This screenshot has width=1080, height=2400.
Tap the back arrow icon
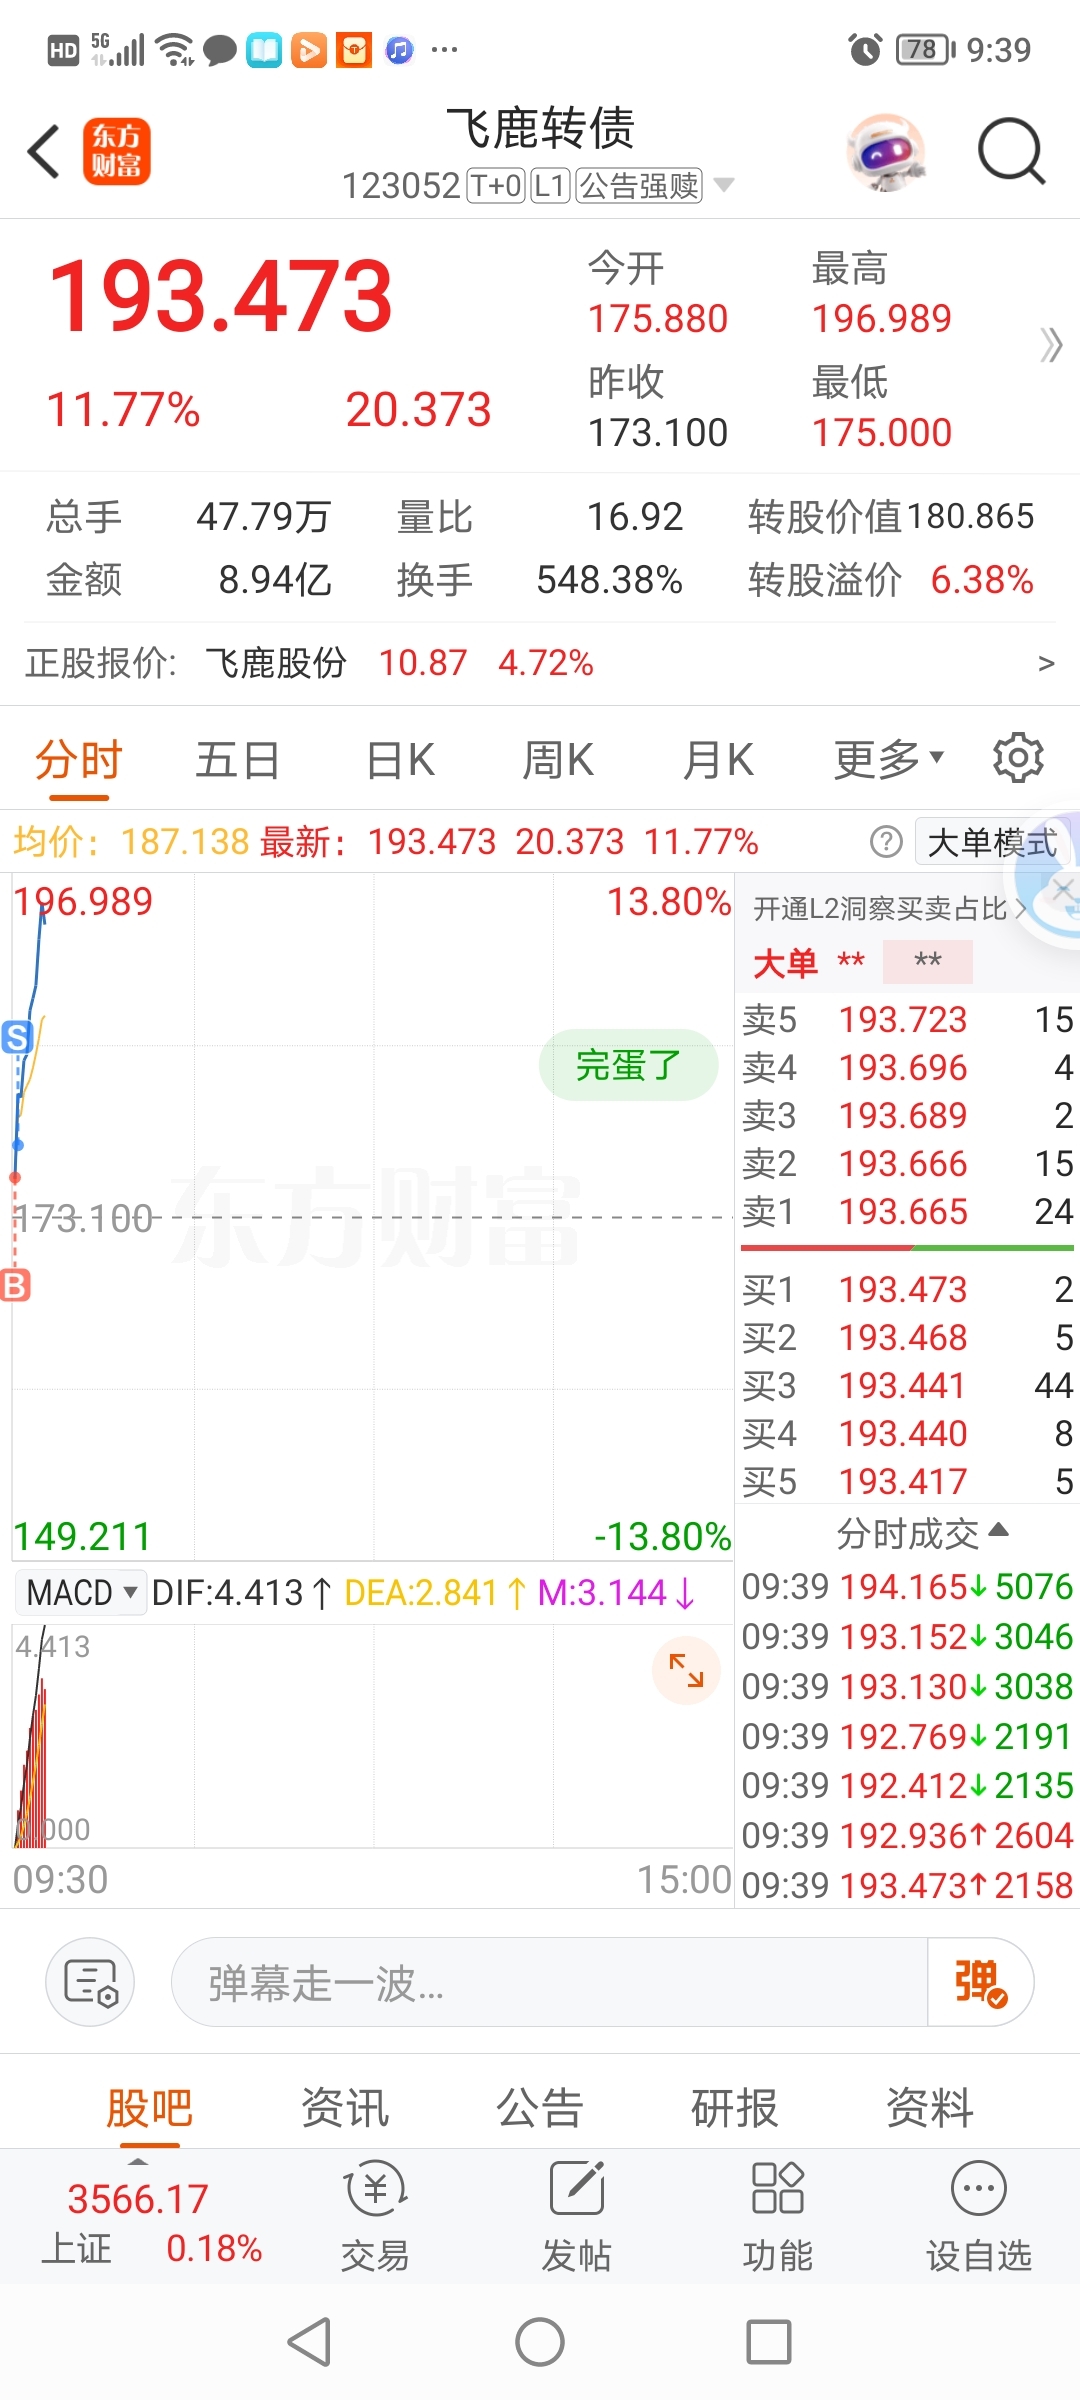pyautogui.click(x=44, y=152)
